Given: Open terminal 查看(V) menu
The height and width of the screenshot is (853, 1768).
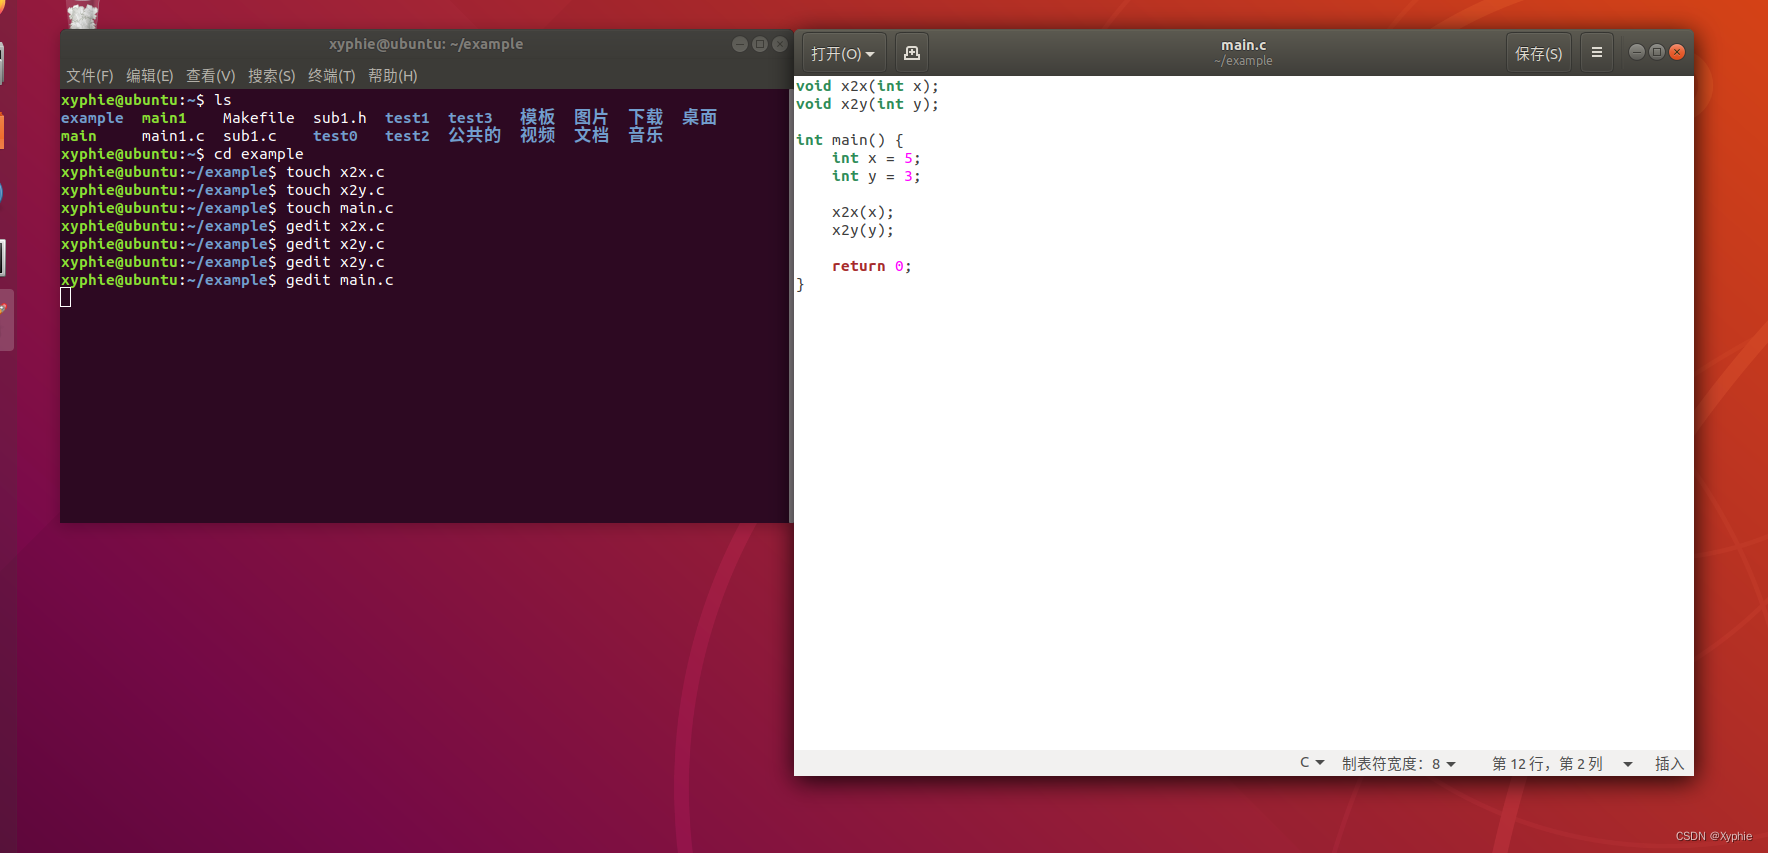Looking at the screenshot, I should (x=211, y=76).
